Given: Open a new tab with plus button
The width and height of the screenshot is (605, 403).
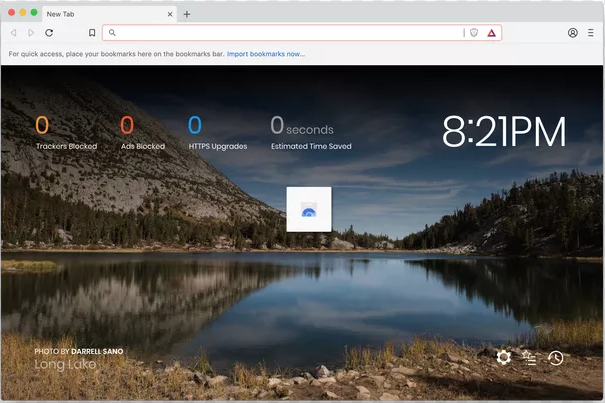Looking at the screenshot, I should tap(187, 14).
